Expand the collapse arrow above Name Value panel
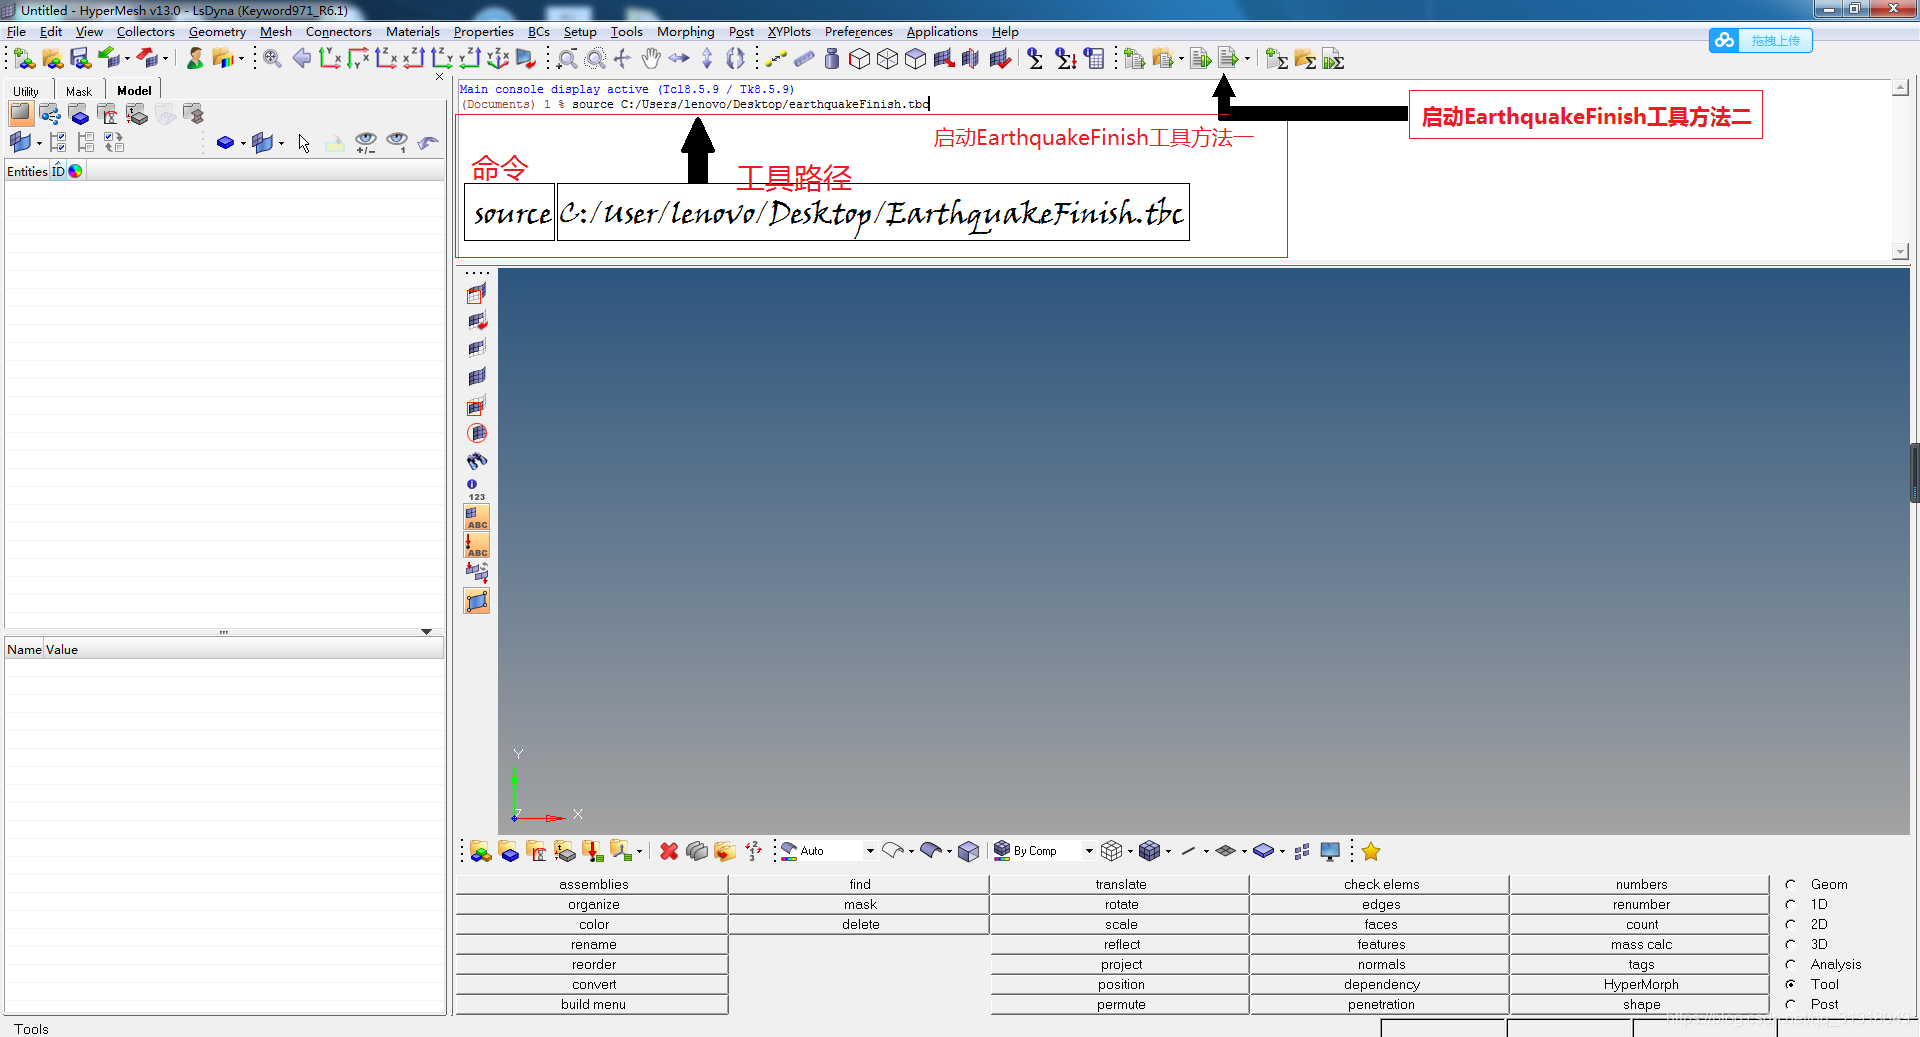 coord(426,632)
